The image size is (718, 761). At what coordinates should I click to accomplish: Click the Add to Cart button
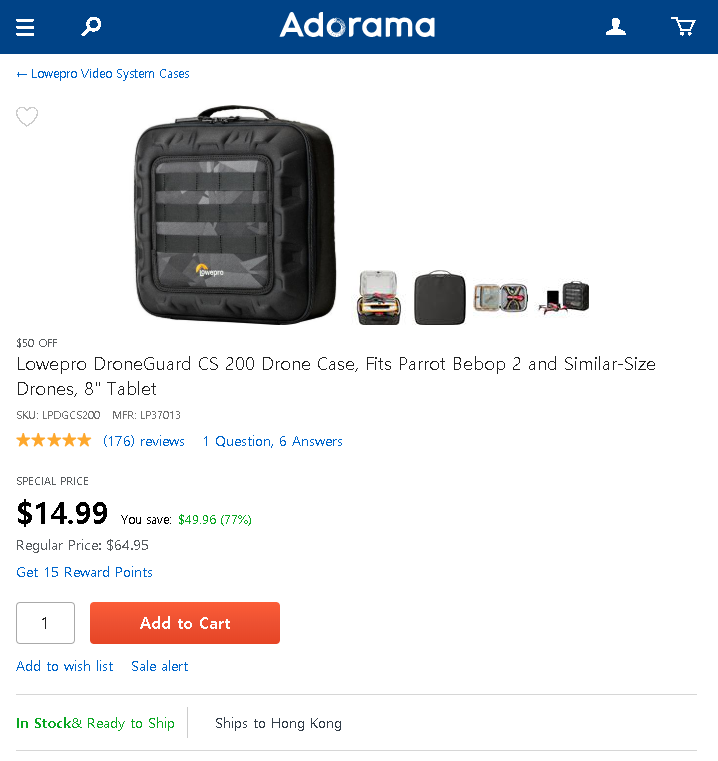coord(185,623)
